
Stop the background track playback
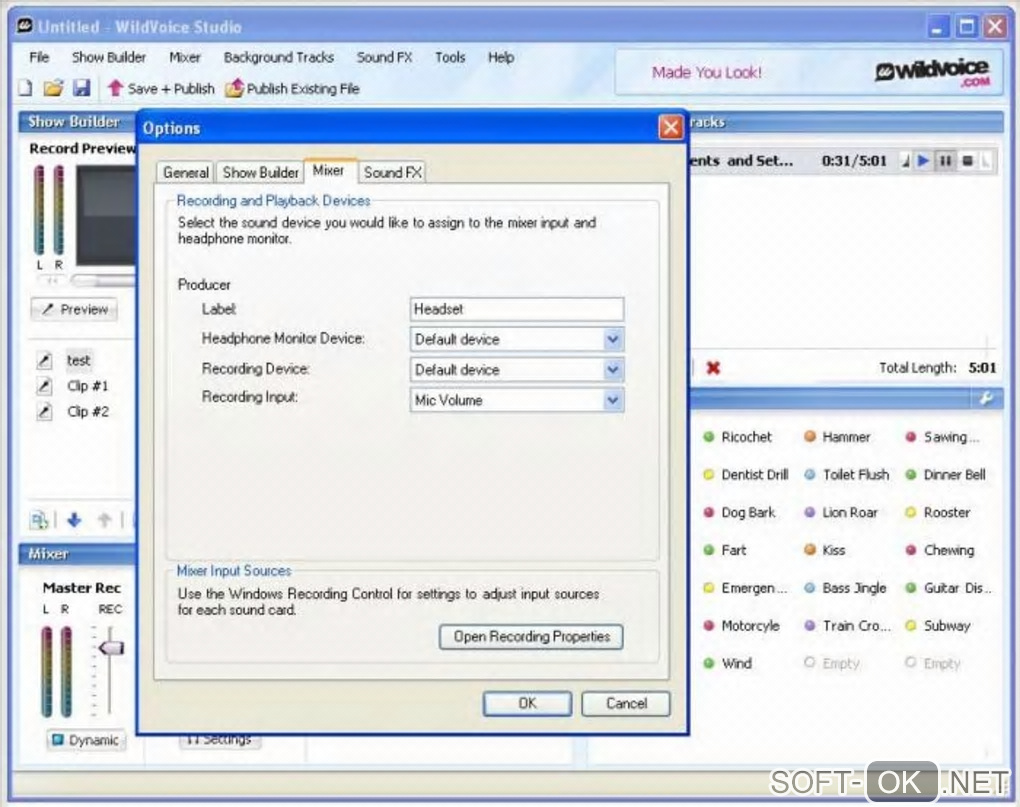(967, 161)
